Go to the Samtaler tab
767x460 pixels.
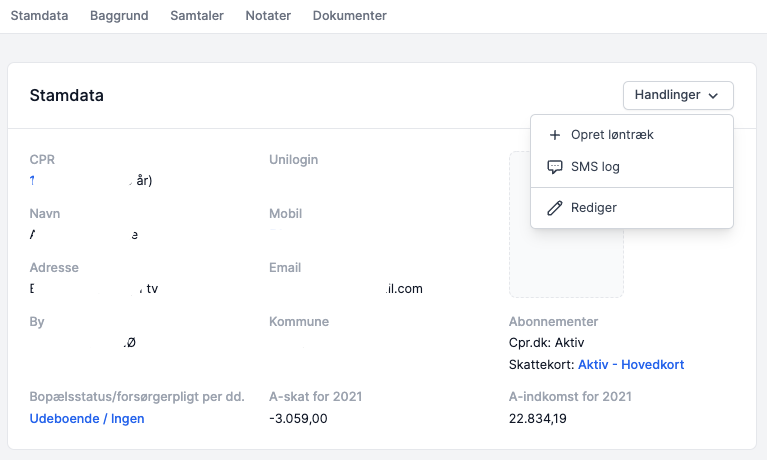197,16
